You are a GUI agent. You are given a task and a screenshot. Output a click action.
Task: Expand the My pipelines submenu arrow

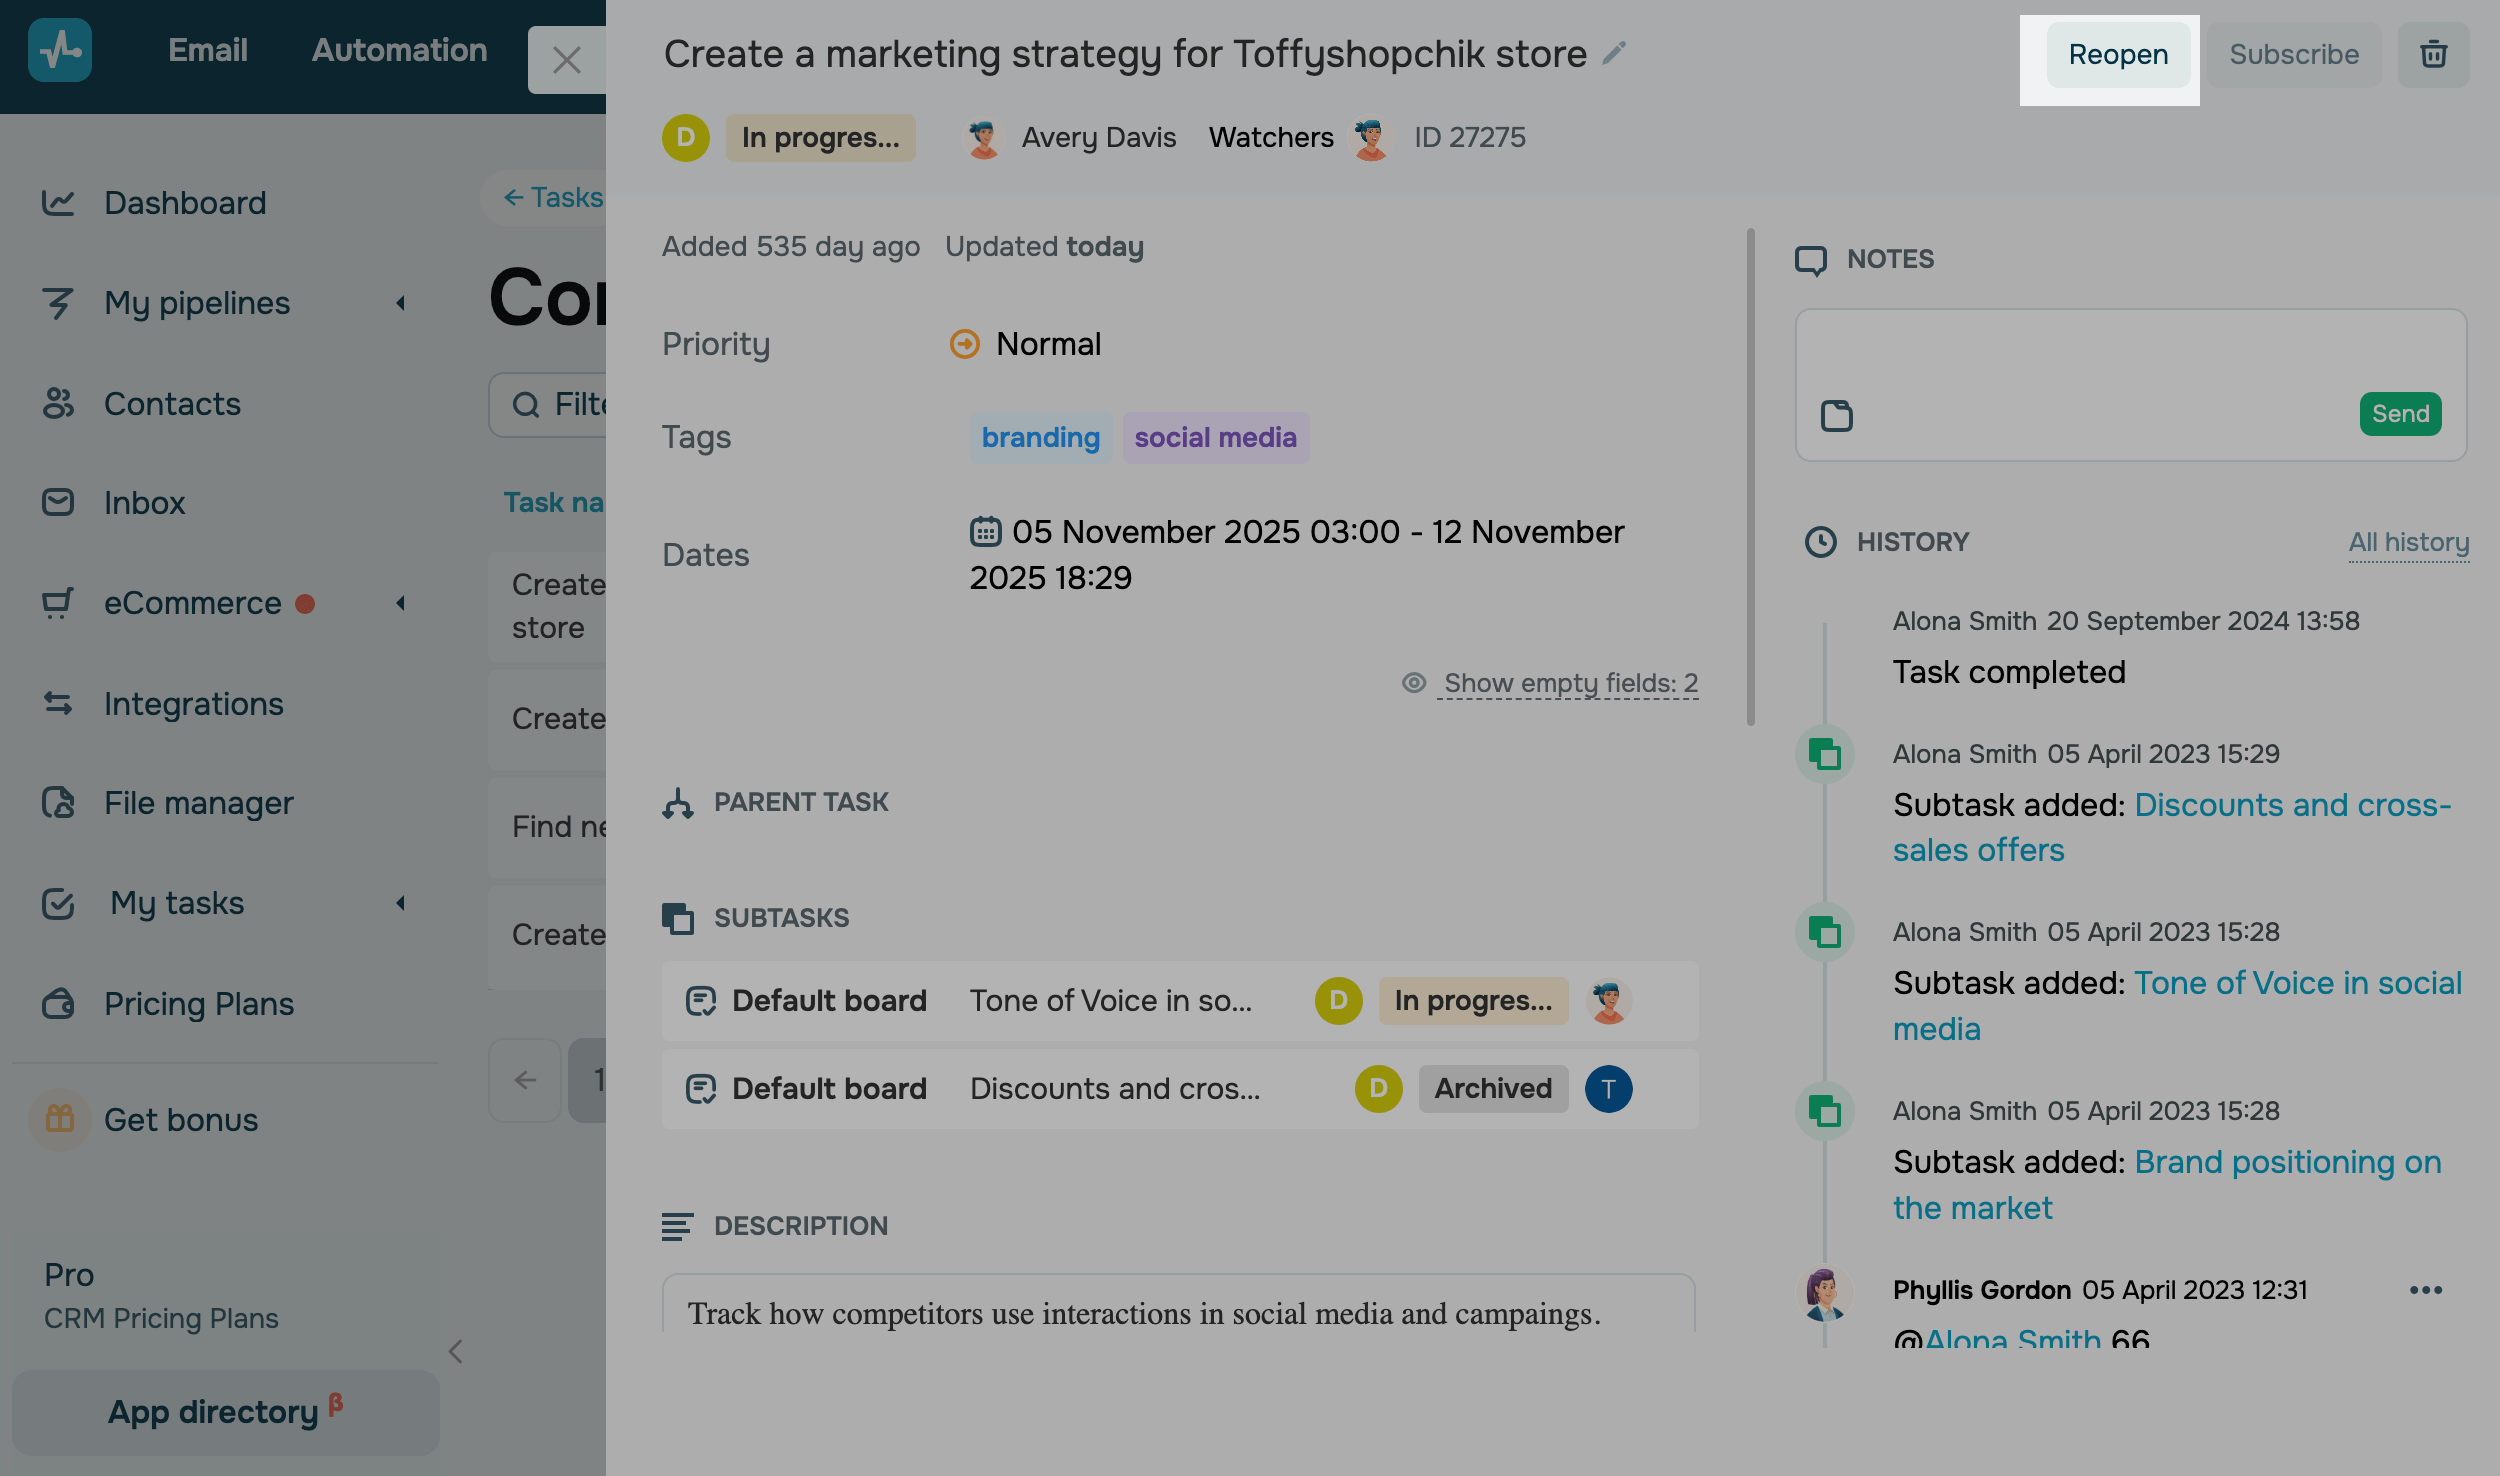pos(401,303)
